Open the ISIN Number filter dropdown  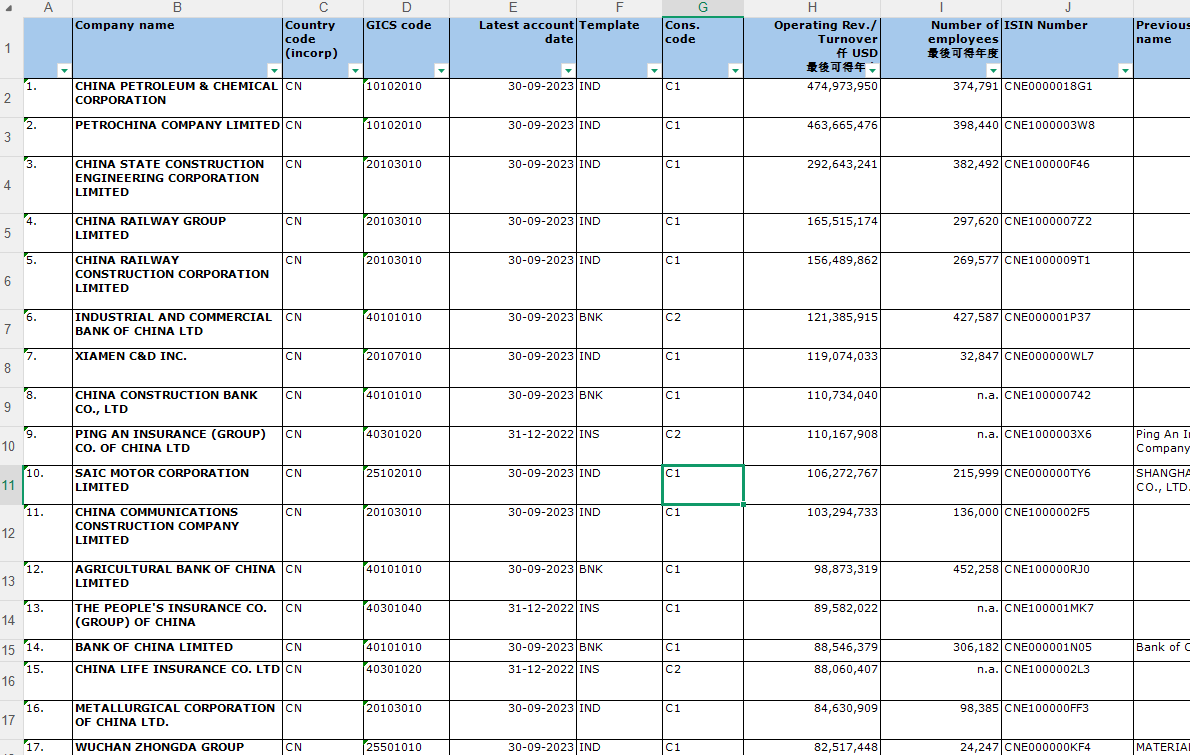(x=1124, y=71)
